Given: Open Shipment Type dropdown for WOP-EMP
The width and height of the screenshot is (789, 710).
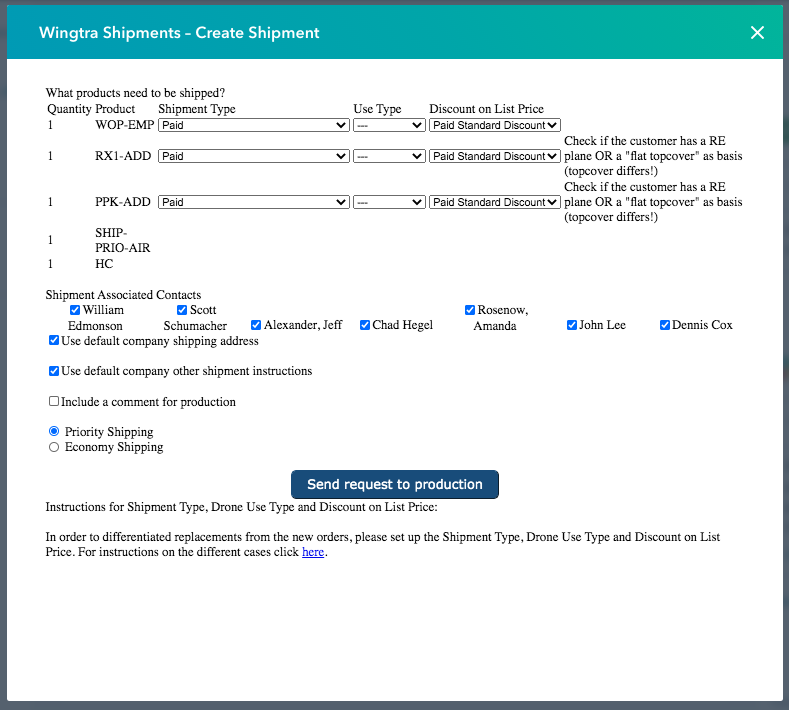Looking at the screenshot, I should pyautogui.click(x=253, y=126).
